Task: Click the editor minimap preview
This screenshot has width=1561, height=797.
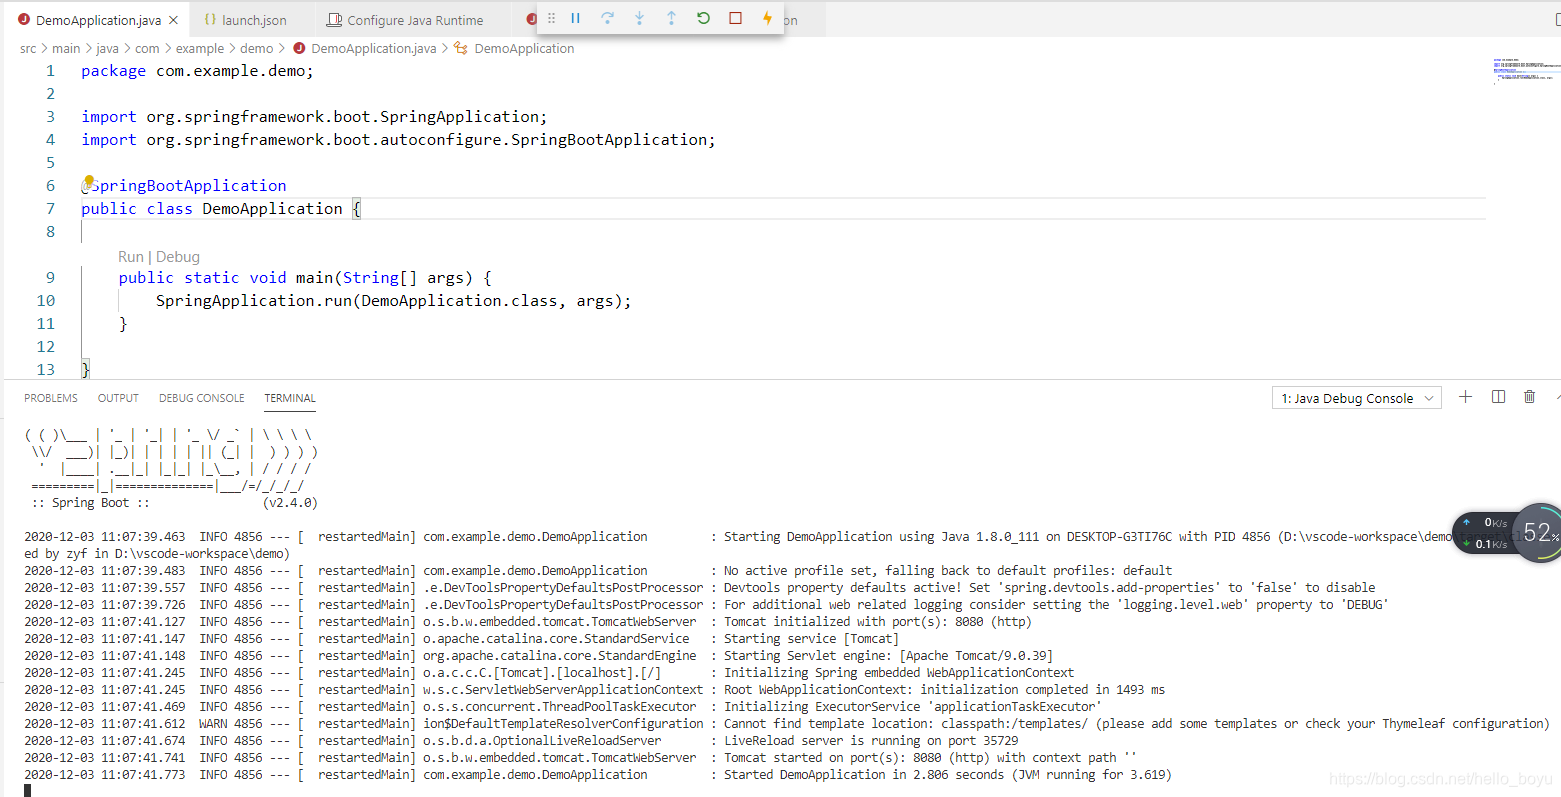Action: point(1525,70)
